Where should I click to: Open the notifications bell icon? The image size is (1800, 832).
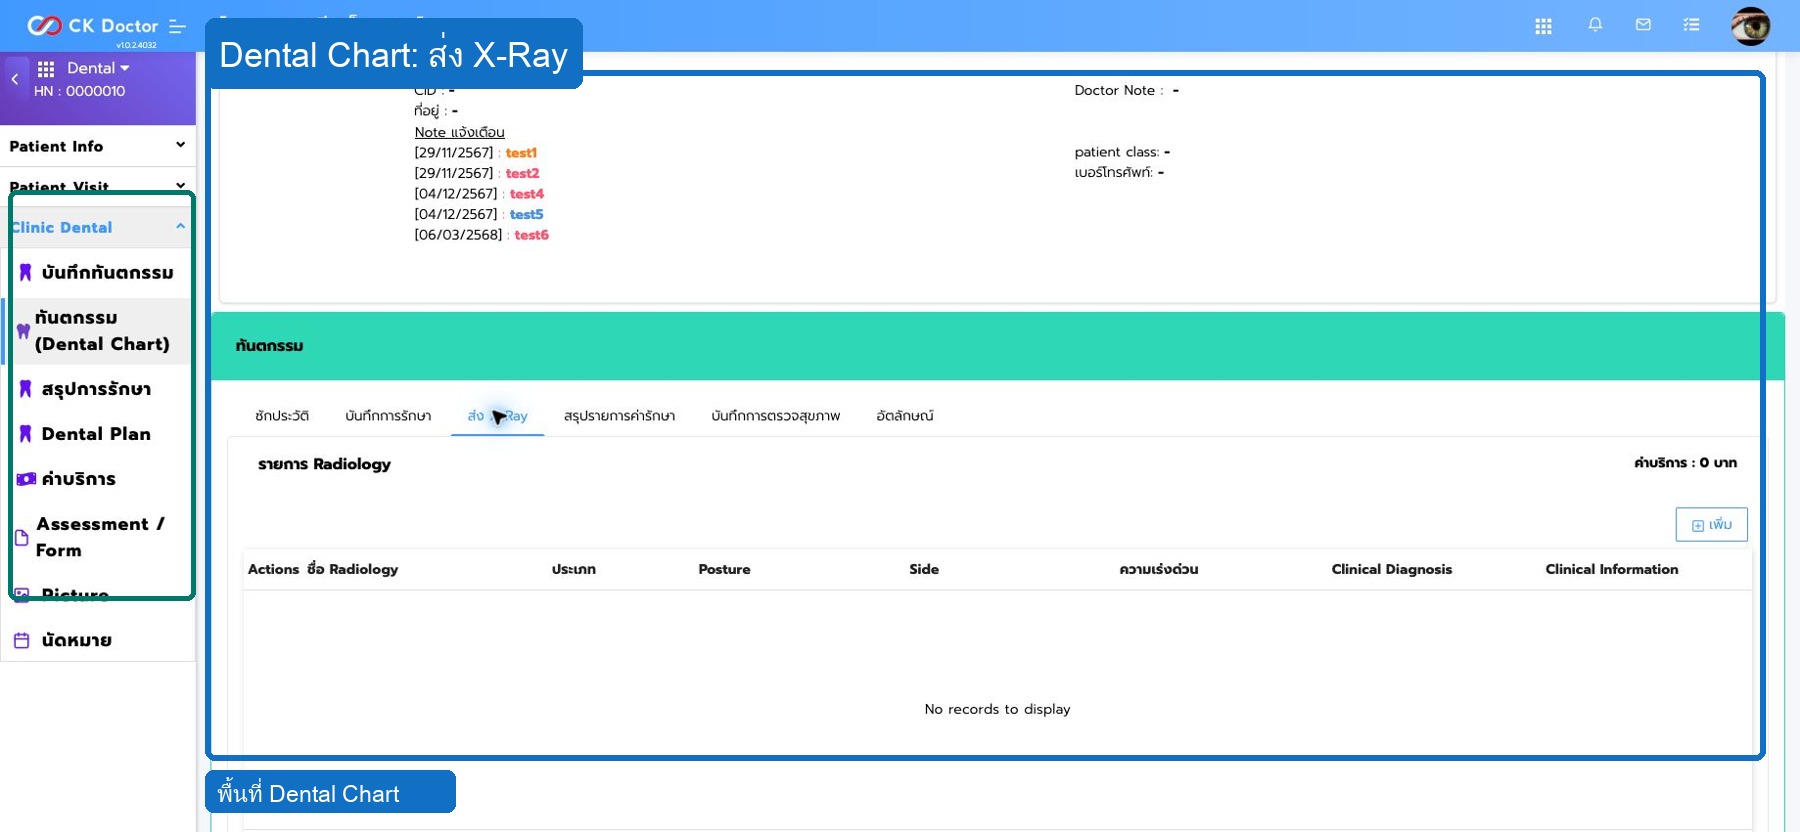pos(1595,25)
